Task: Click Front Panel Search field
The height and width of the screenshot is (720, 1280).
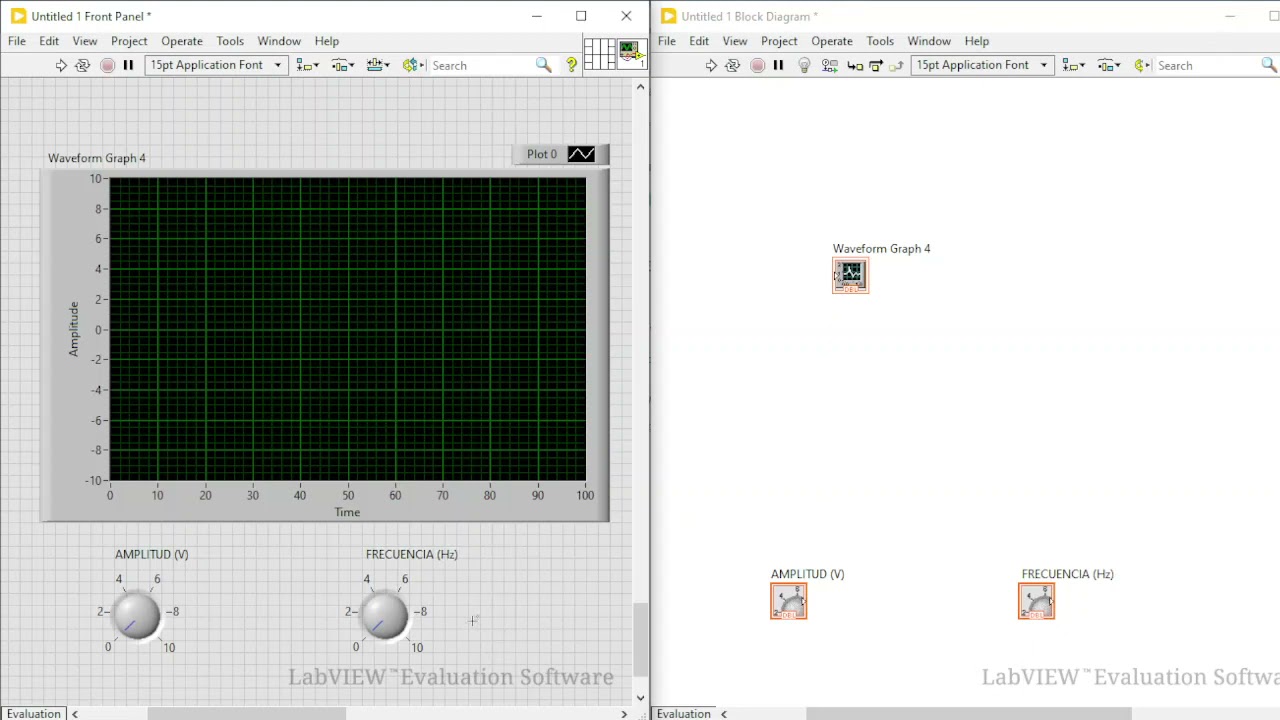Action: 480,65
